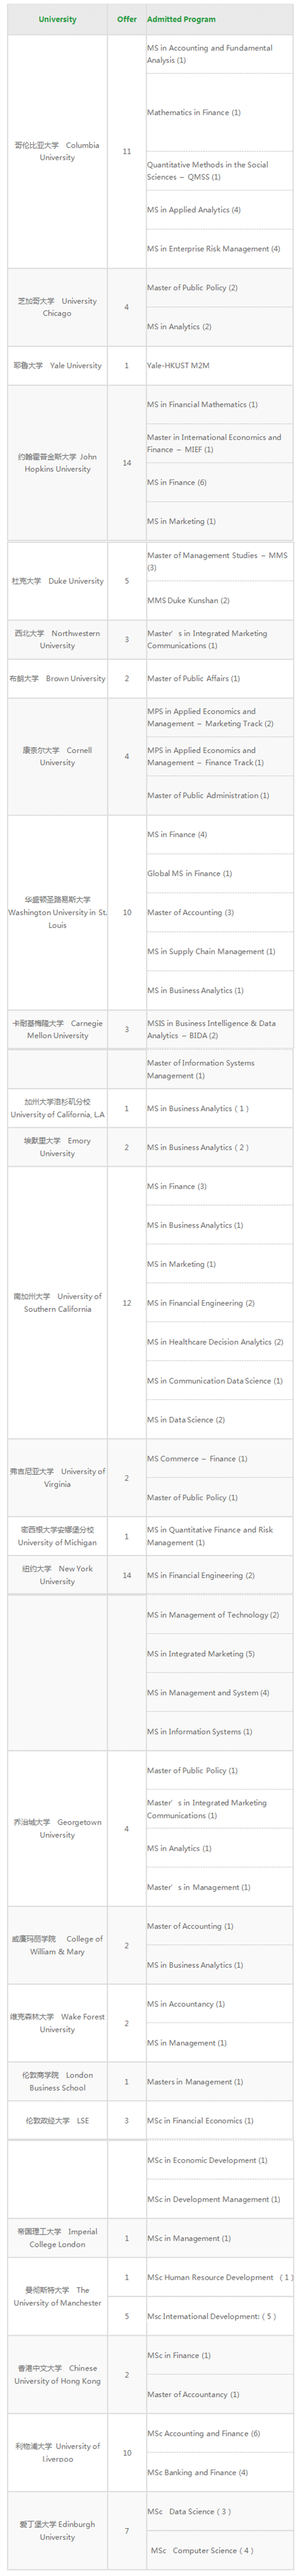Select Imperial College London cell

(57, 2238)
